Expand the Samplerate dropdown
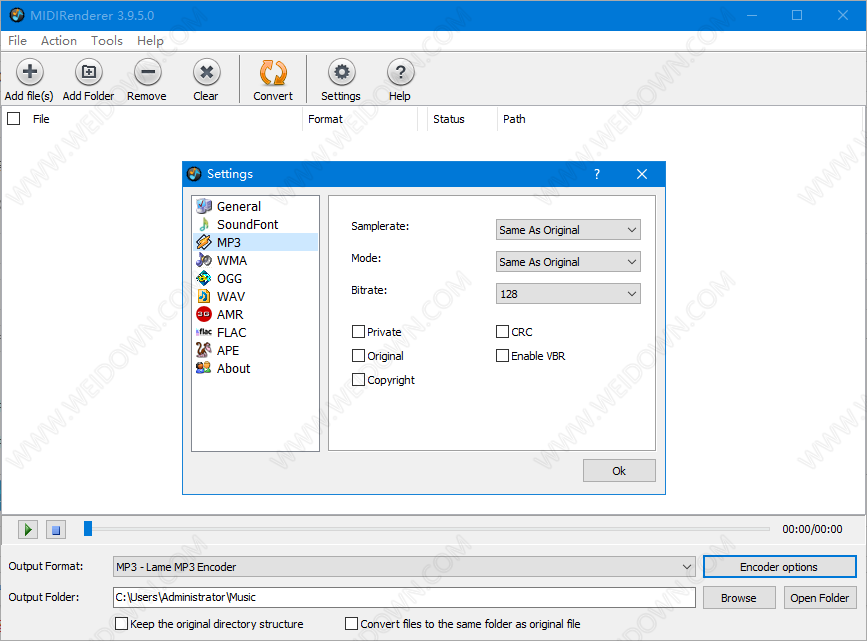The width and height of the screenshot is (867, 641). pos(568,230)
